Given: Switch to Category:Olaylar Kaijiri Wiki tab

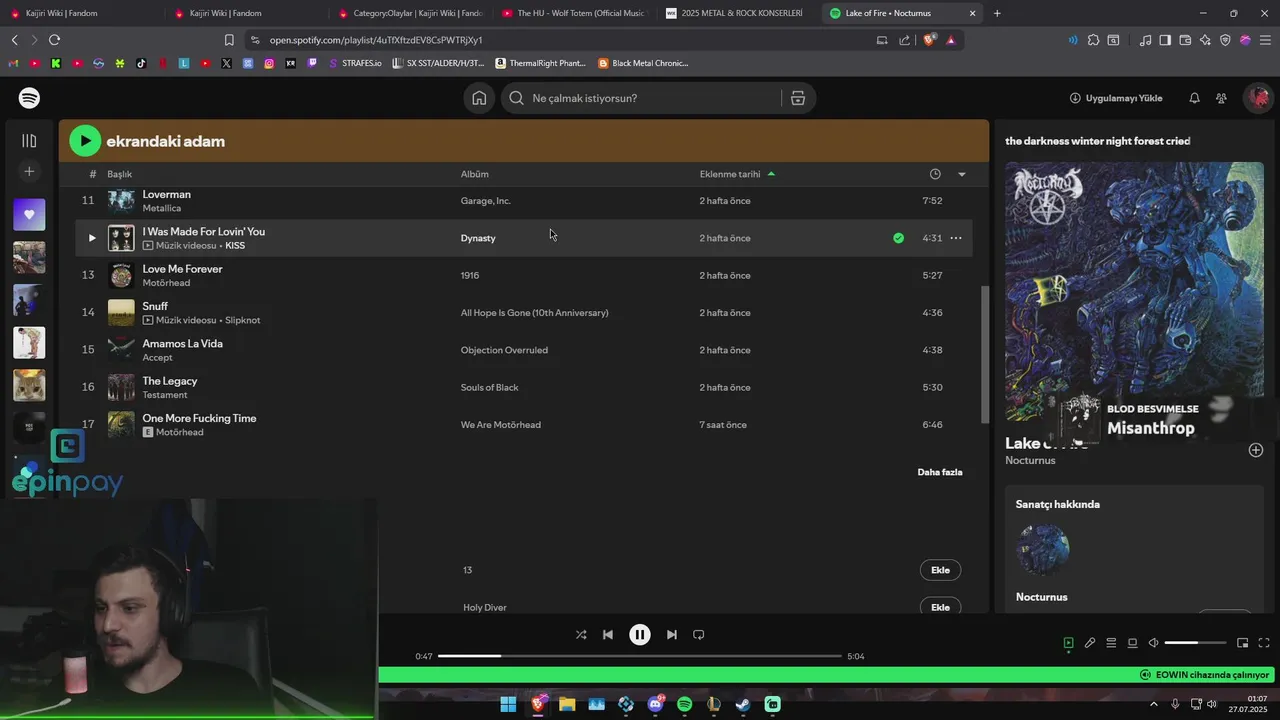Looking at the screenshot, I should pyautogui.click(x=410, y=13).
